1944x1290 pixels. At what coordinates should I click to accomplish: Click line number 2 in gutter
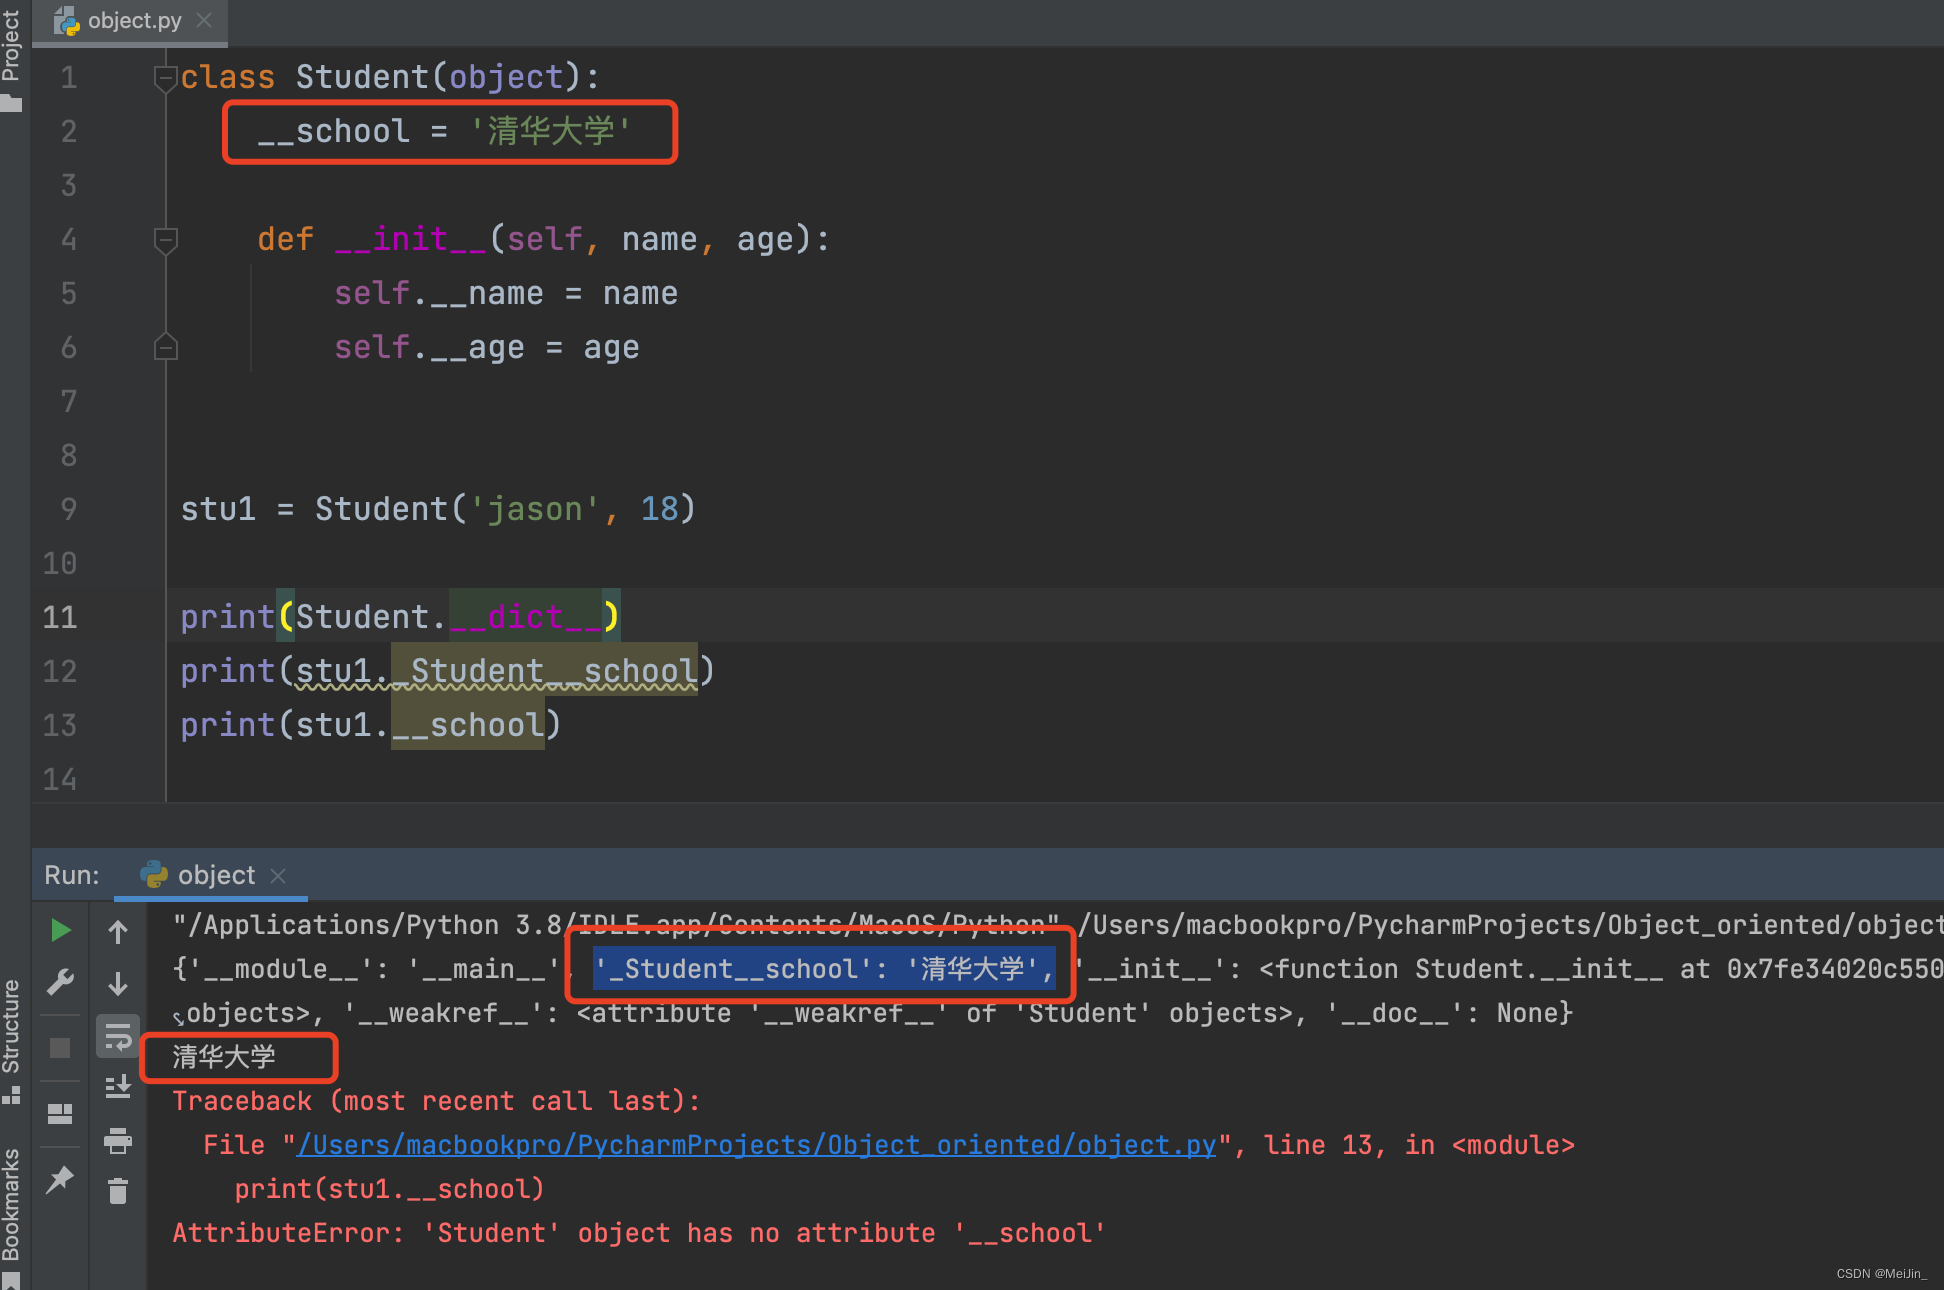(68, 131)
